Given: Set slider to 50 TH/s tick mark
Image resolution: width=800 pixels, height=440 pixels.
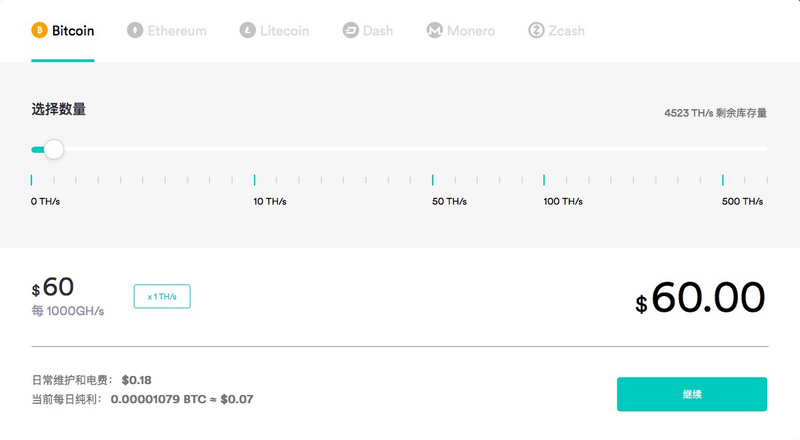Looking at the screenshot, I should (433, 180).
